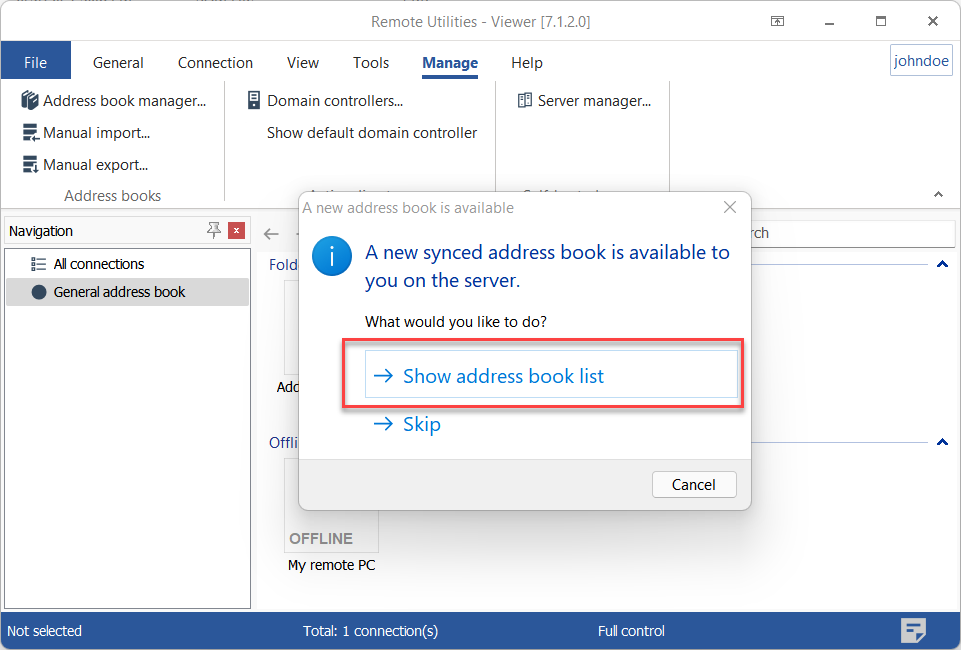Click the Manual import icon
The image size is (961, 650).
[x=30, y=133]
